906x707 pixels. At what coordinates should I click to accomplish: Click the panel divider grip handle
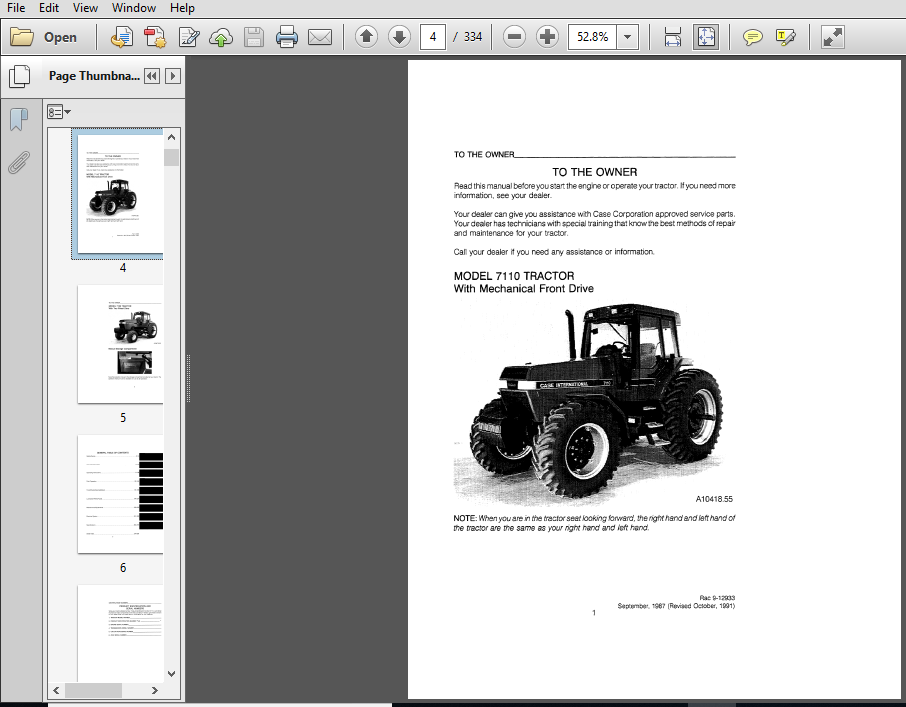click(188, 379)
